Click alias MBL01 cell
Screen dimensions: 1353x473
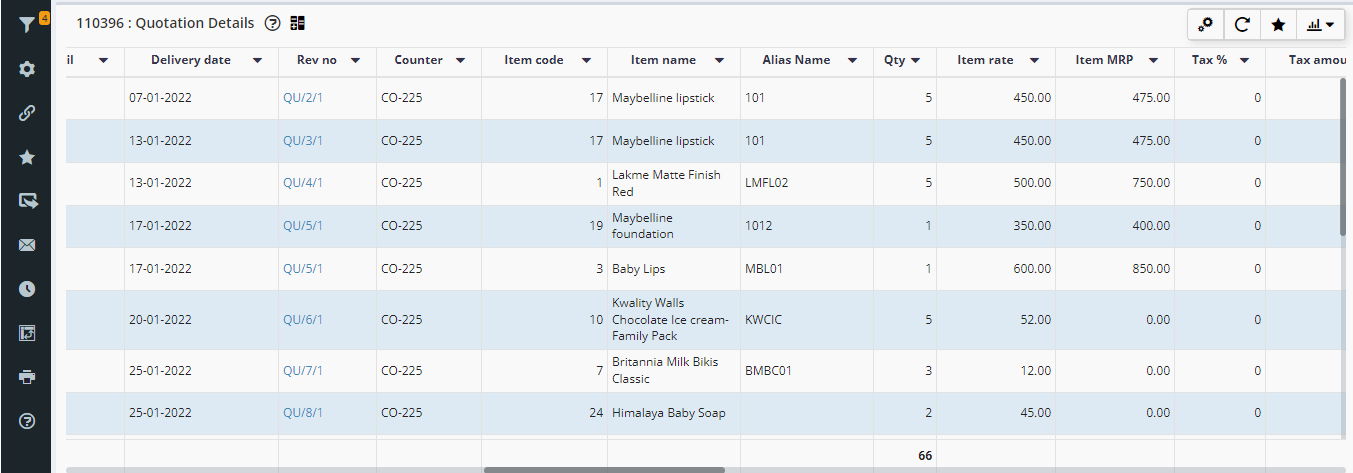pyautogui.click(x=807, y=269)
